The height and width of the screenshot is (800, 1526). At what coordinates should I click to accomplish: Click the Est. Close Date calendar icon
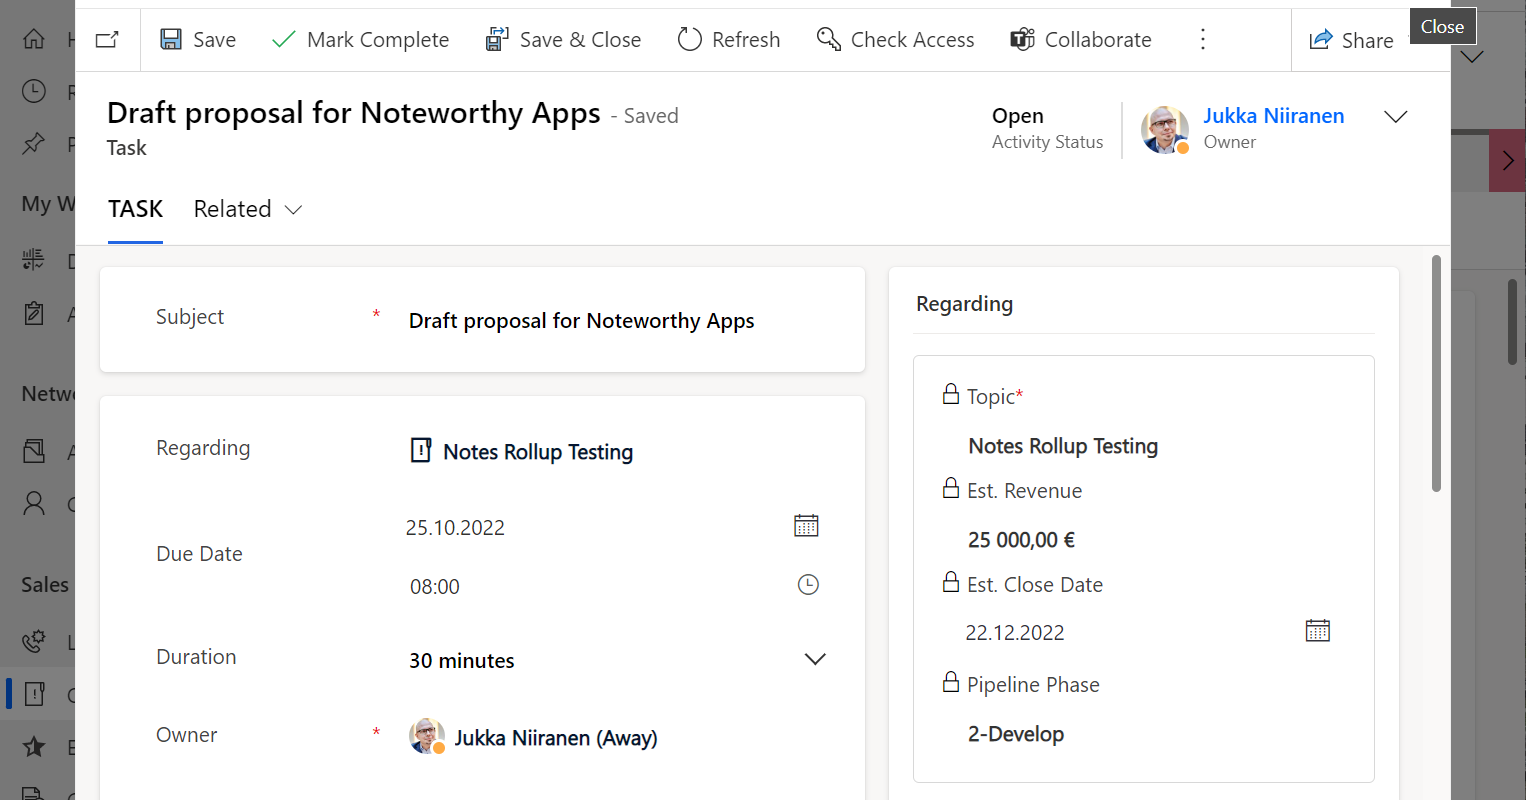[1317, 631]
